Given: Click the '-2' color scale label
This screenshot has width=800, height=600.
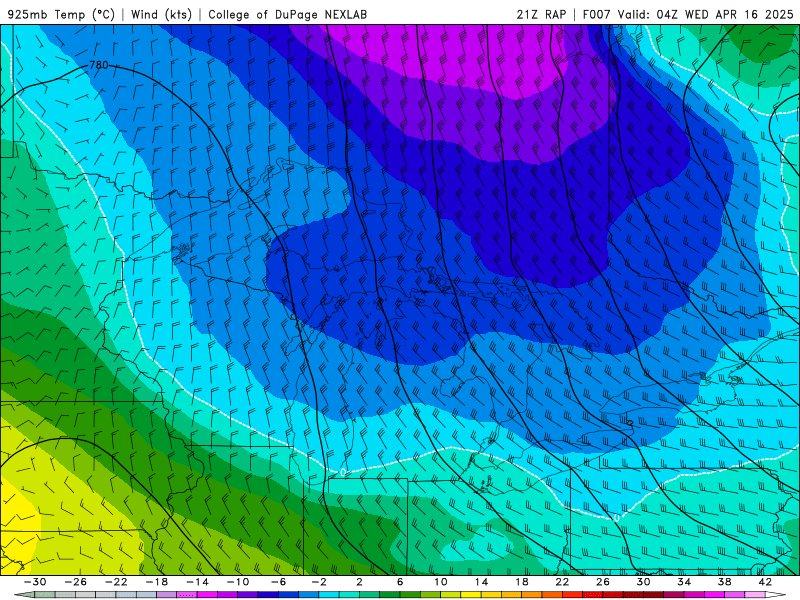Looking at the screenshot, I should pos(319,582).
